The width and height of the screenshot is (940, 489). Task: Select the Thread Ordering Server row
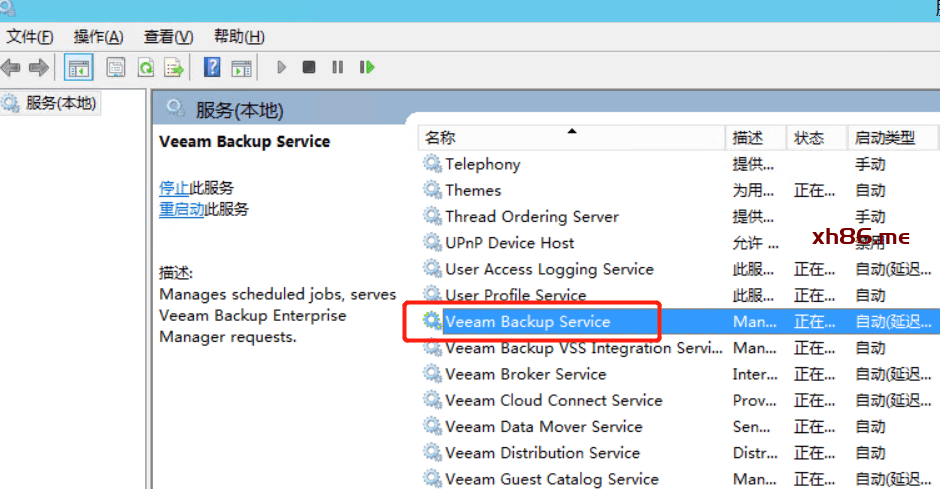pos(679,216)
